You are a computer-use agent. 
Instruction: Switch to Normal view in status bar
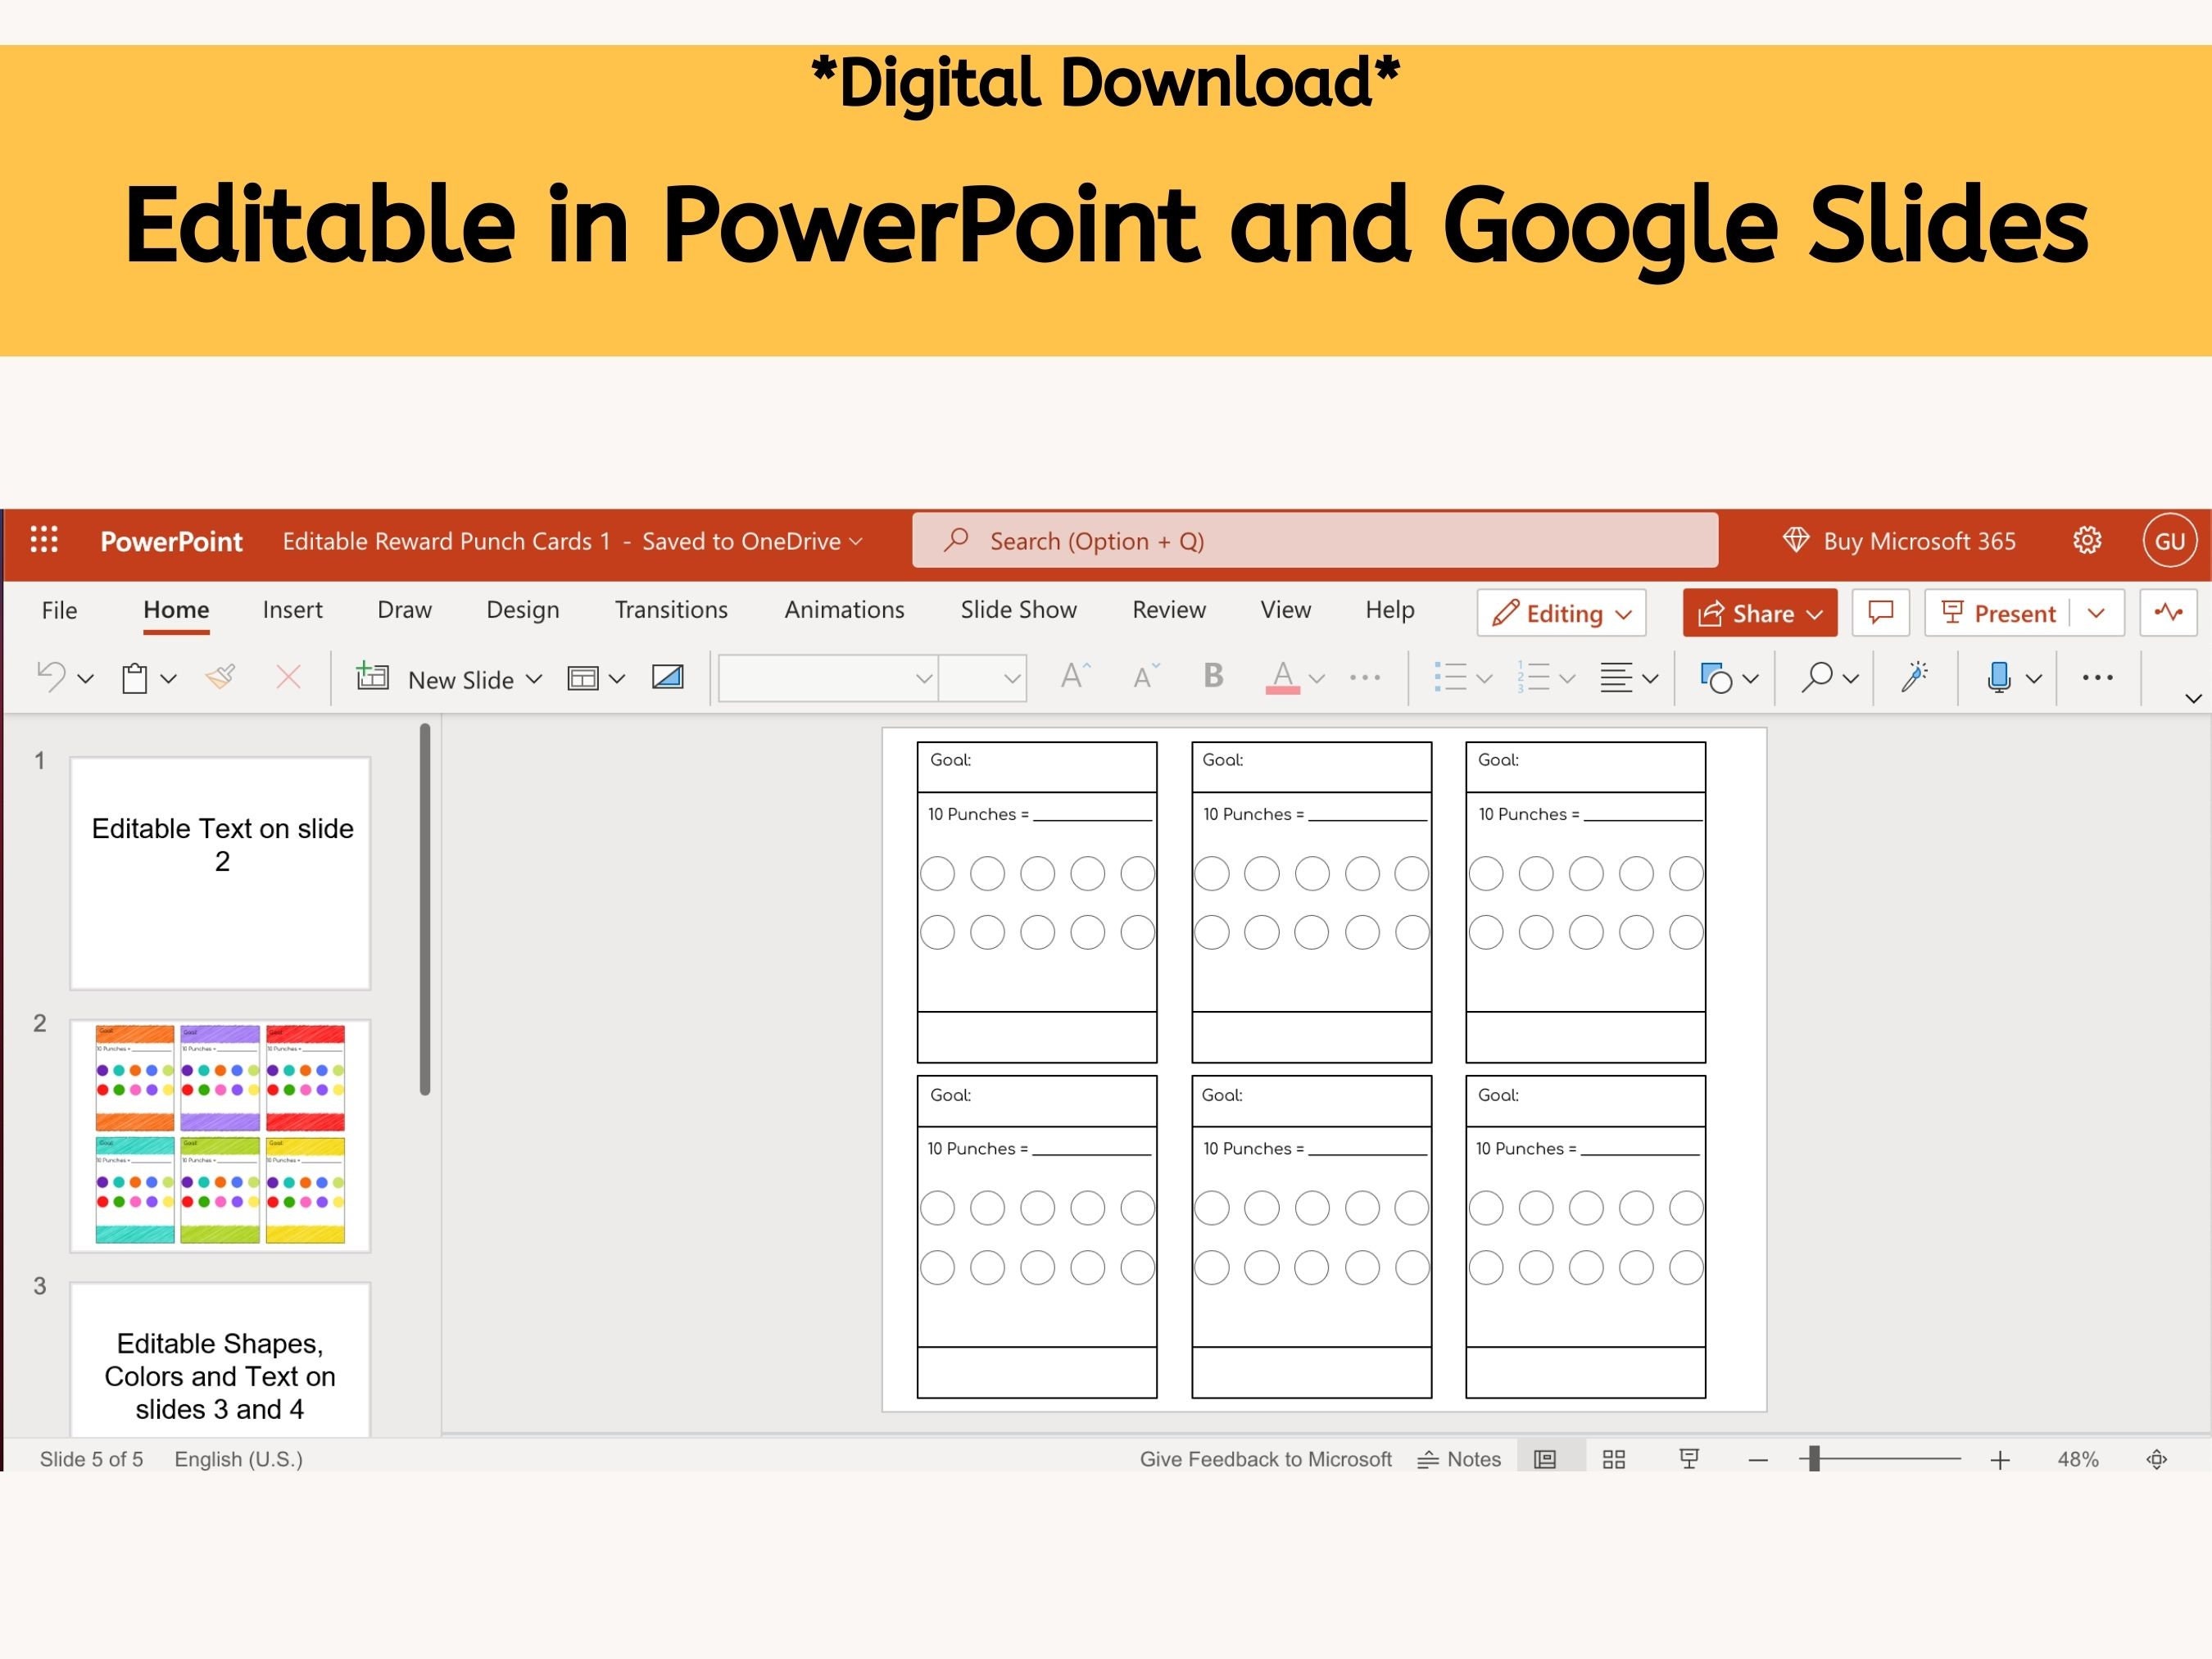pyautogui.click(x=1545, y=1459)
